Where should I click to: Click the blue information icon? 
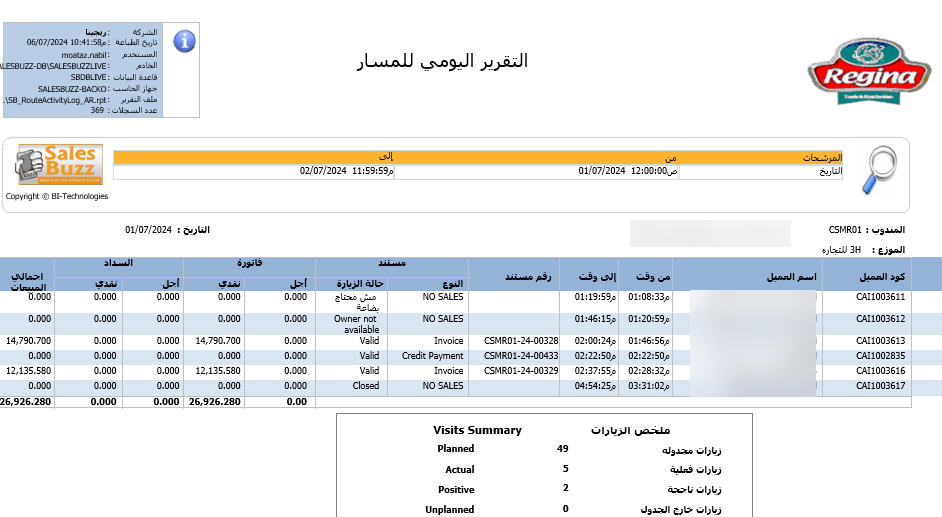click(184, 41)
